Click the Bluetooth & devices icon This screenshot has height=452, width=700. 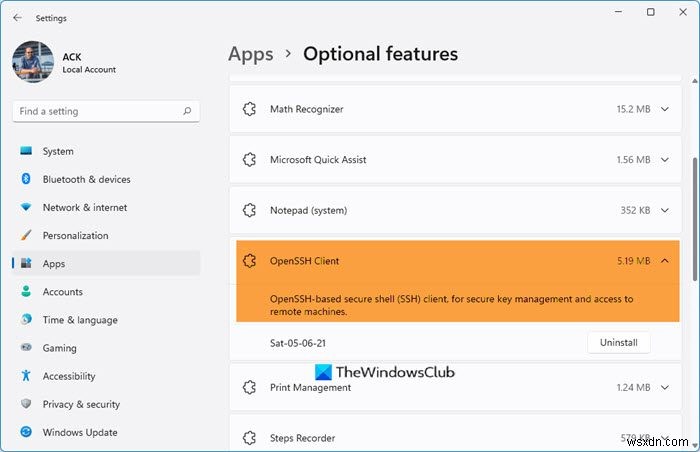pos(26,180)
